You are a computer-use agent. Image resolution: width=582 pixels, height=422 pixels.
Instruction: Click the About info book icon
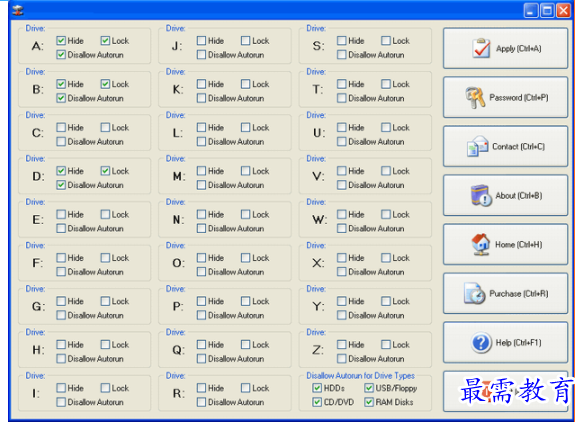[481, 195]
